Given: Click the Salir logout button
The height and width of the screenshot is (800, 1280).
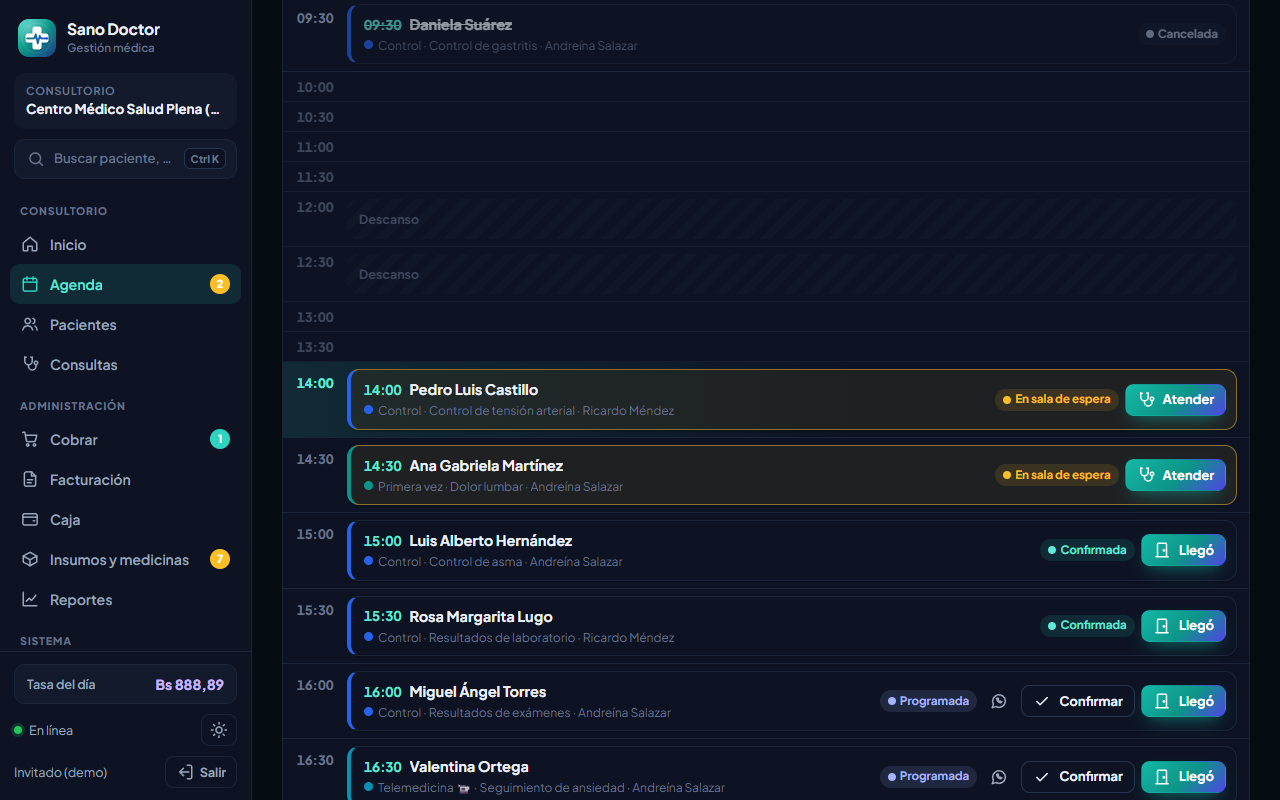Looking at the screenshot, I should 201,772.
